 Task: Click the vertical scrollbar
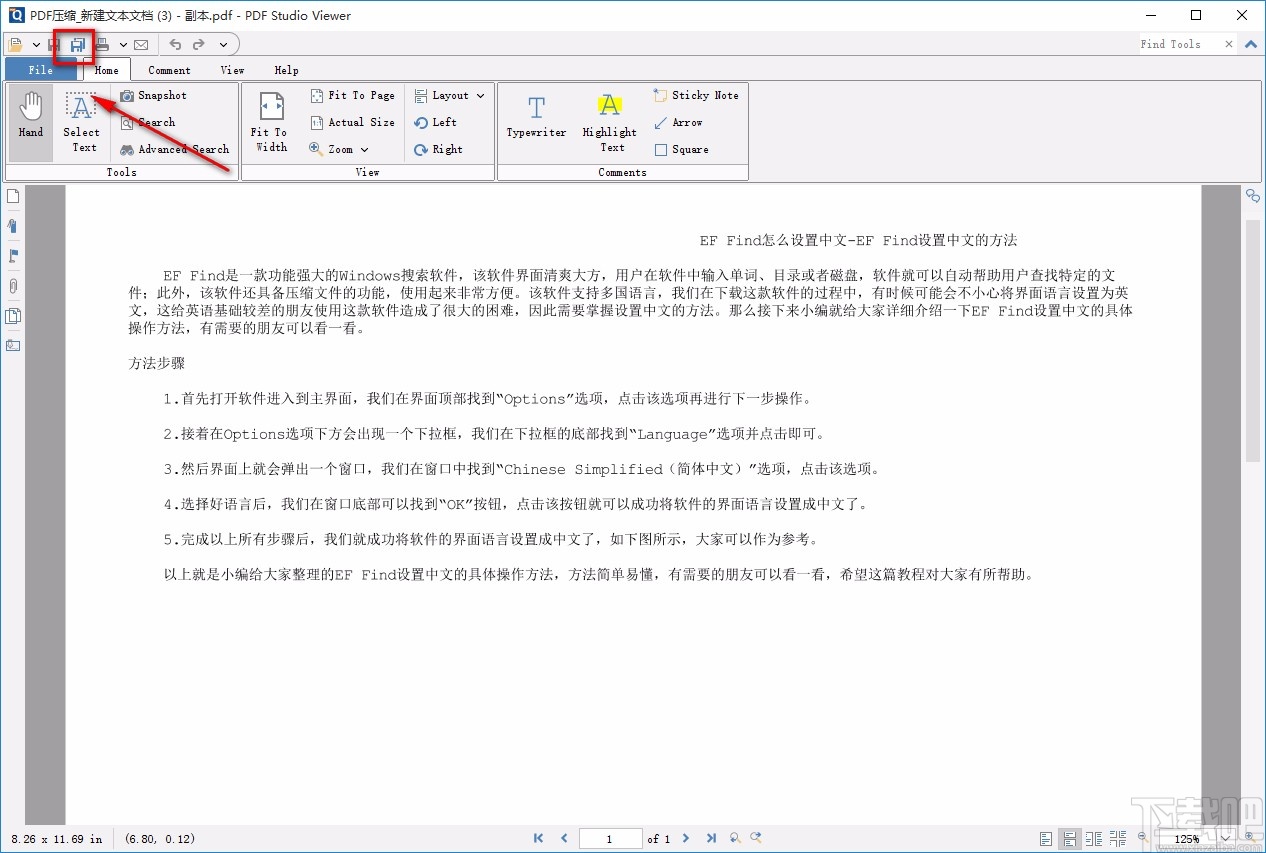1252,340
